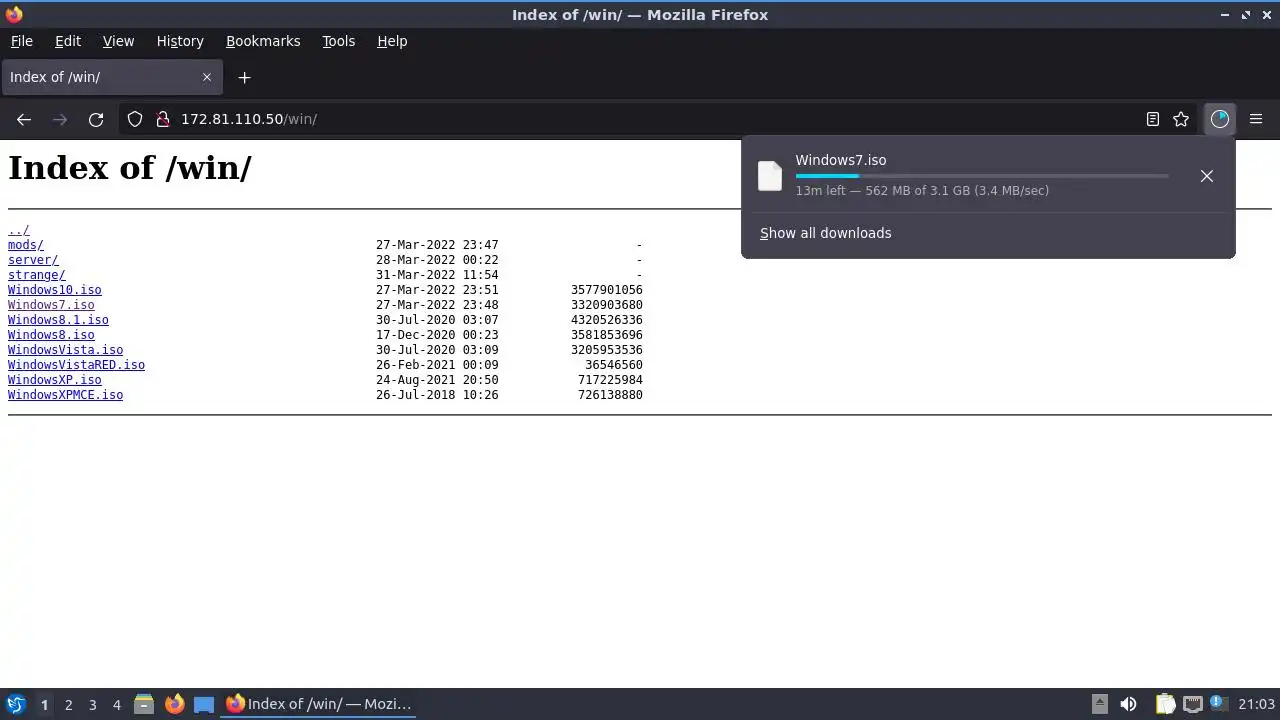Download WindowsVista.iso
The height and width of the screenshot is (720, 1280).
coord(65,350)
